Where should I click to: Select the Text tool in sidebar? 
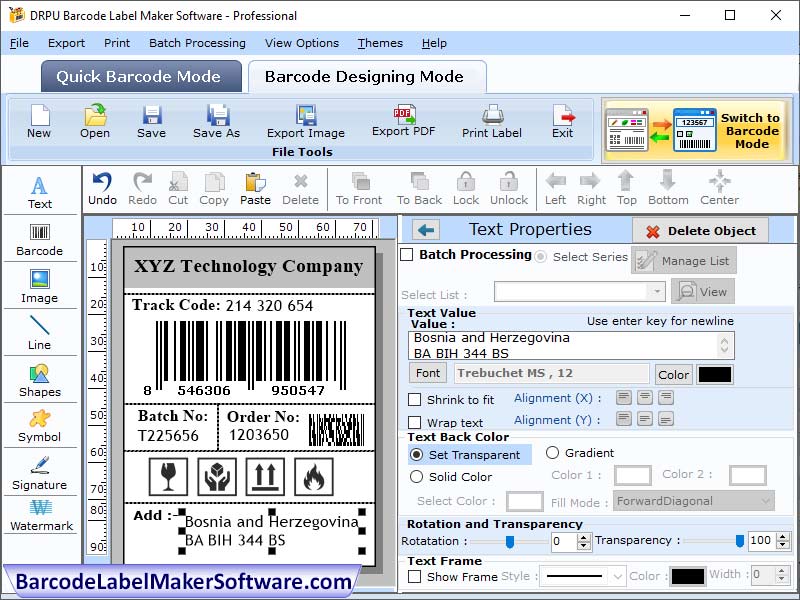(x=40, y=193)
